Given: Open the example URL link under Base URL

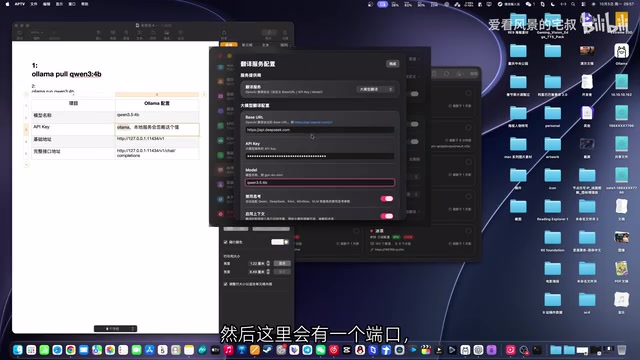Looking at the screenshot, I should (x=313, y=122).
